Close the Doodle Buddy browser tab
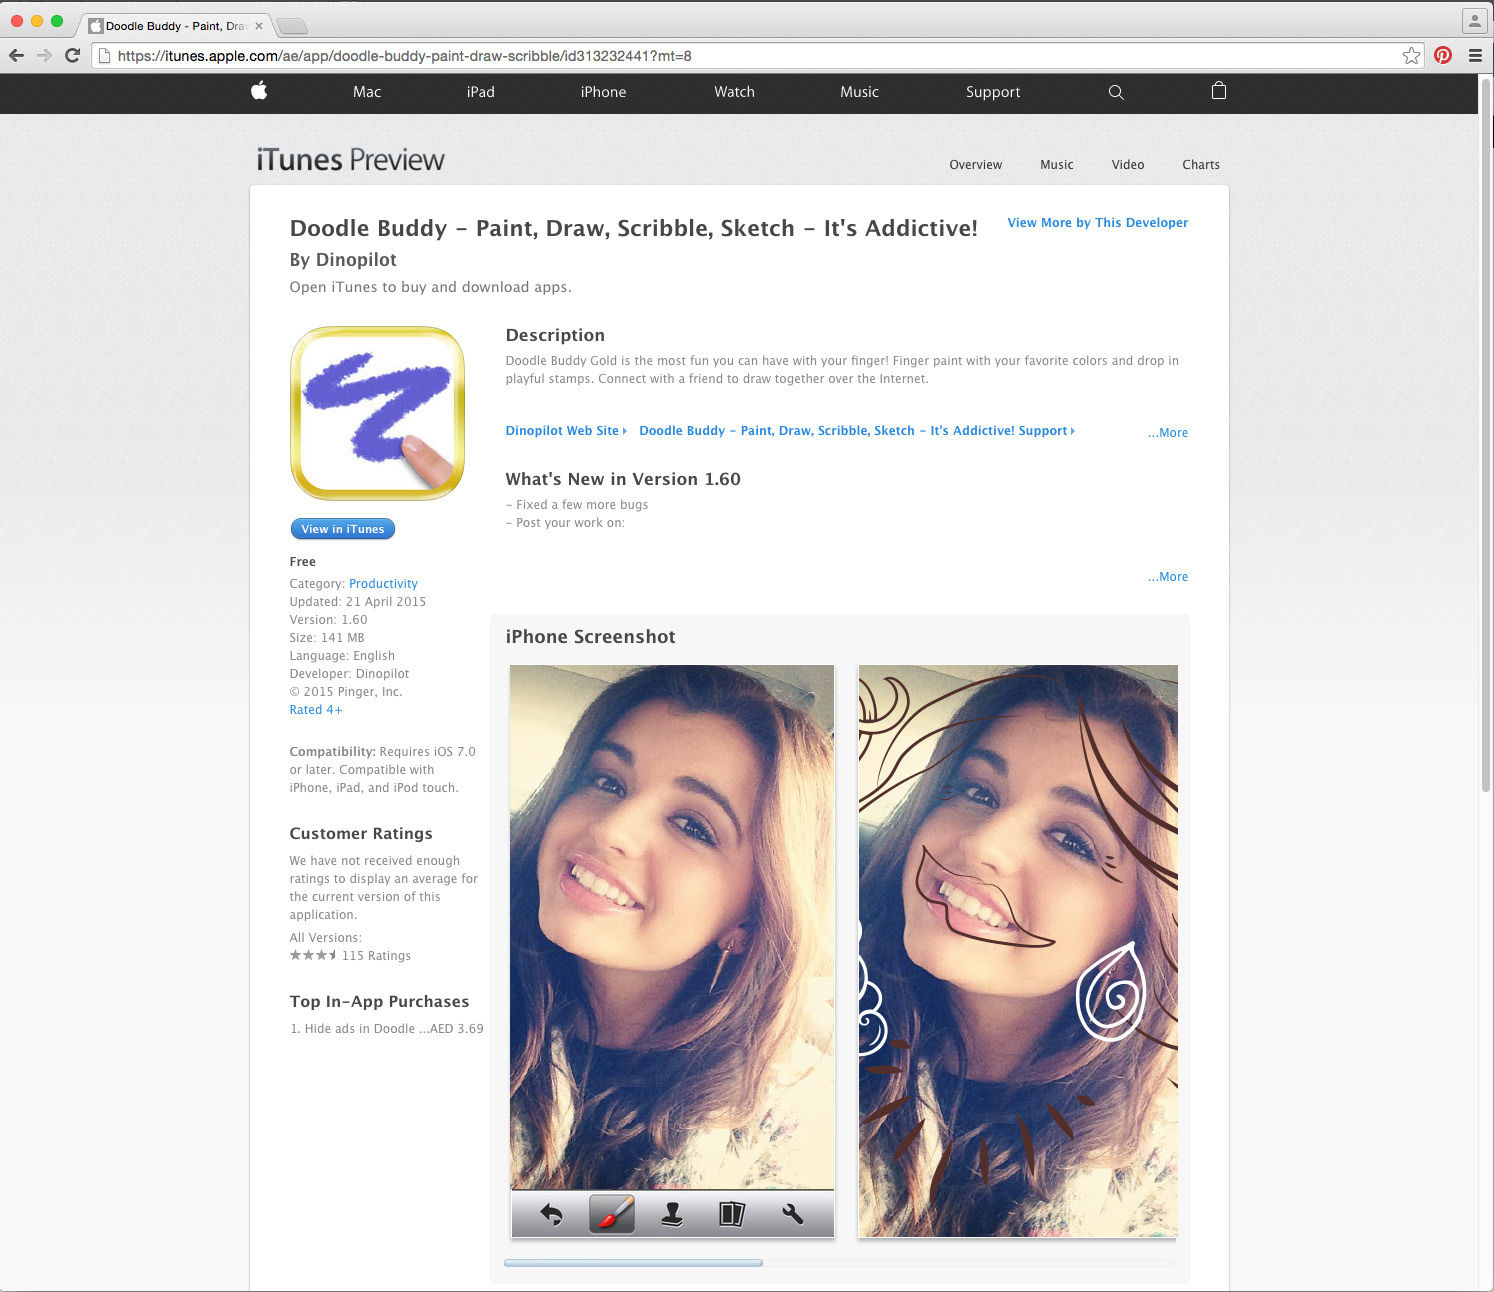Viewport: 1494px width, 1292px height. pos(259,26)
